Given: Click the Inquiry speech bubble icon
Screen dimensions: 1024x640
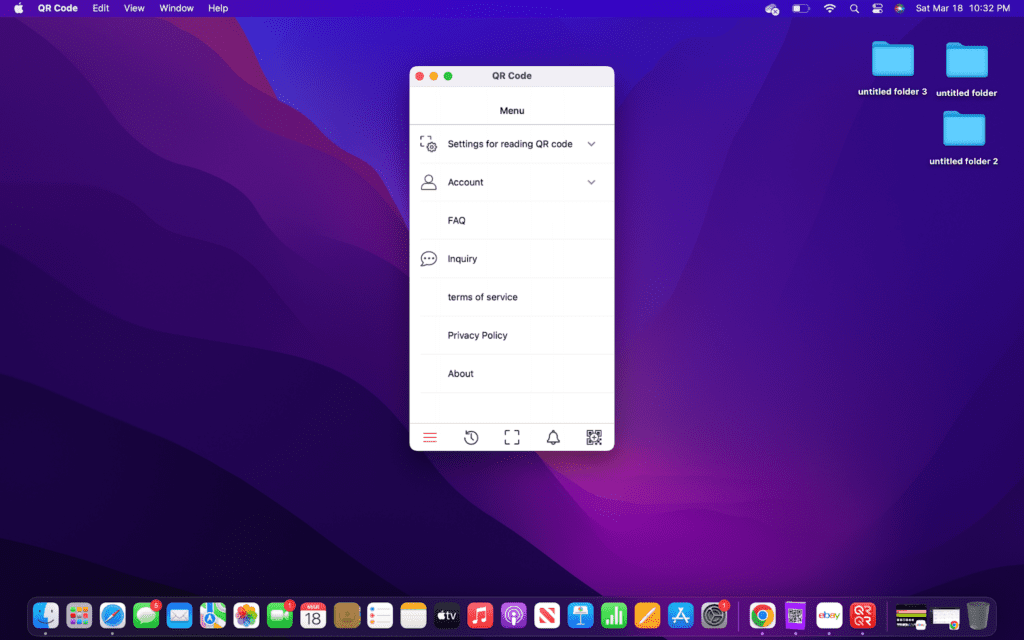Looking at the screenshot, I should pos(428,258).
